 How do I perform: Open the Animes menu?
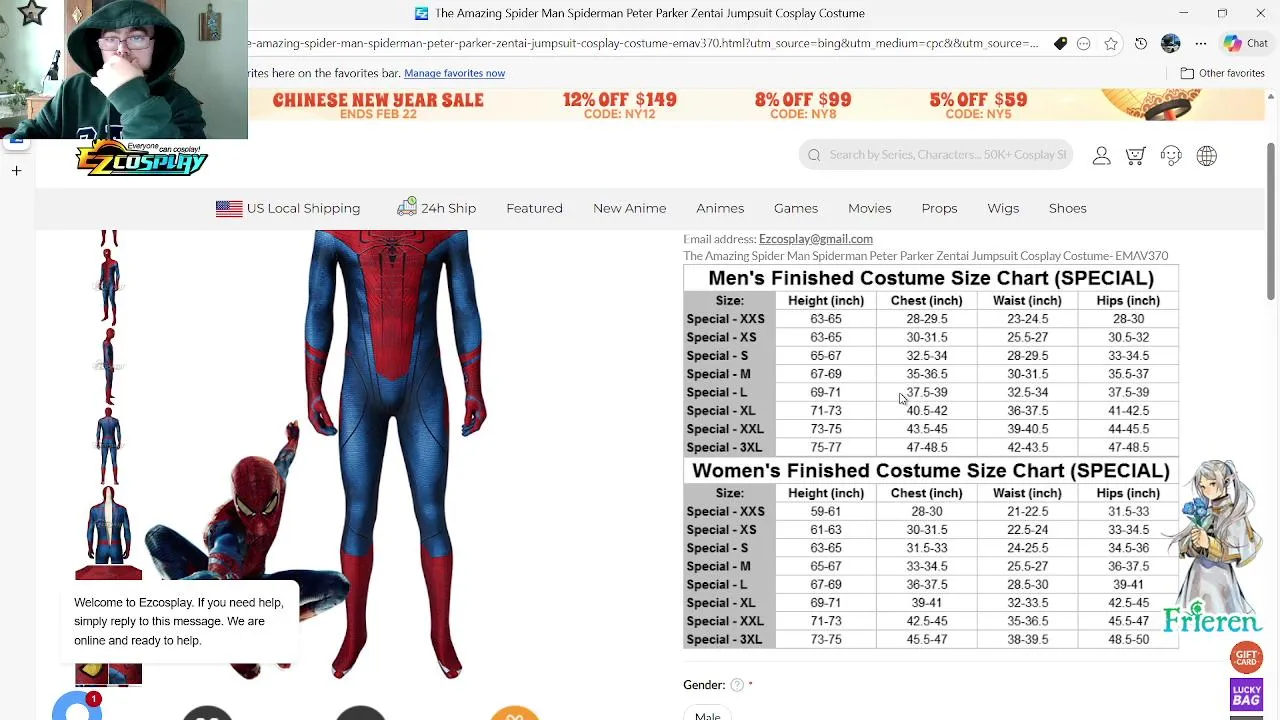point(720,208)
